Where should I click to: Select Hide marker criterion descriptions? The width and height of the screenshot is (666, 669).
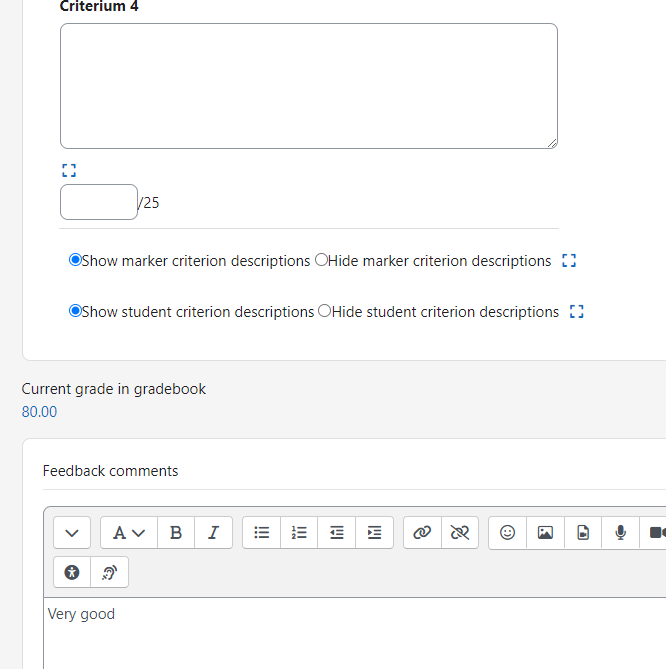[321, 259]
